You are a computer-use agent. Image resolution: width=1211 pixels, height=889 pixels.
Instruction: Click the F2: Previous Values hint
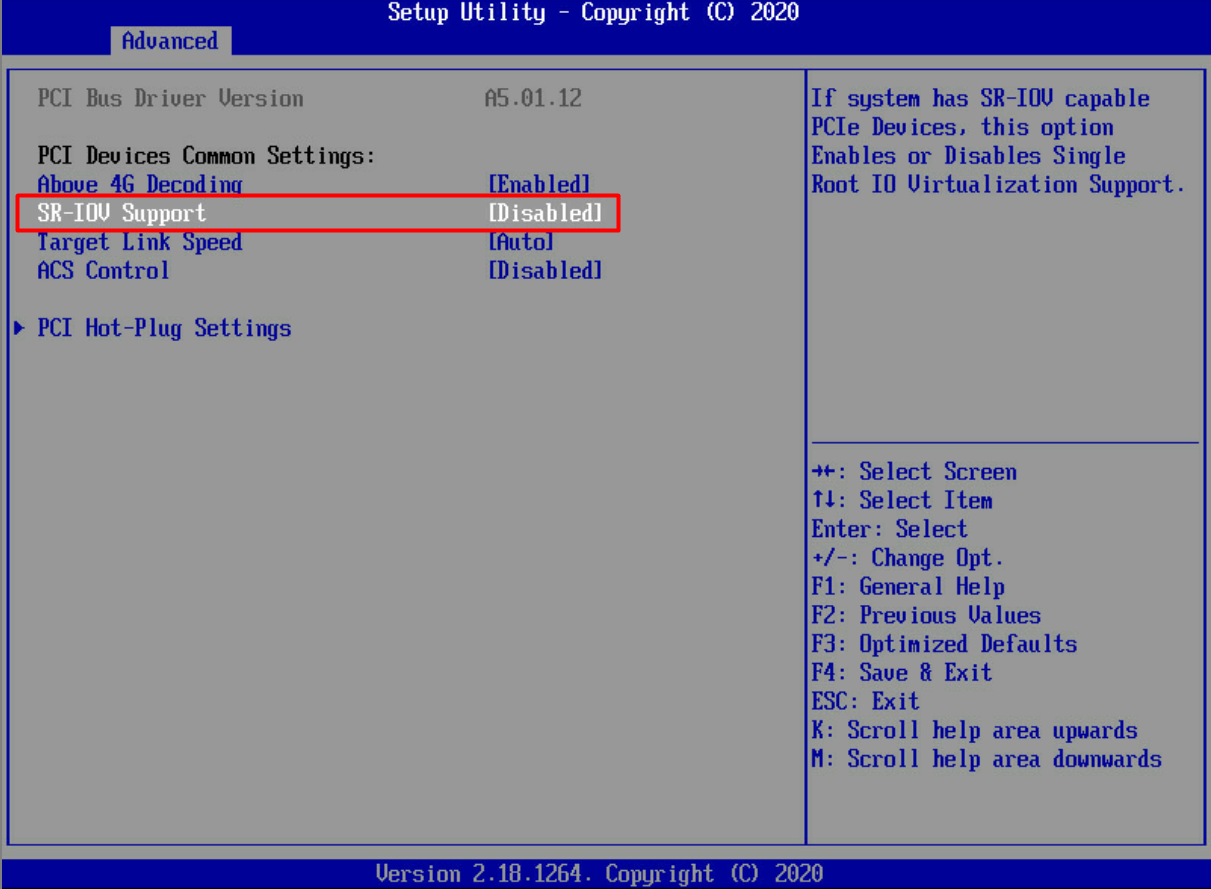926,615
